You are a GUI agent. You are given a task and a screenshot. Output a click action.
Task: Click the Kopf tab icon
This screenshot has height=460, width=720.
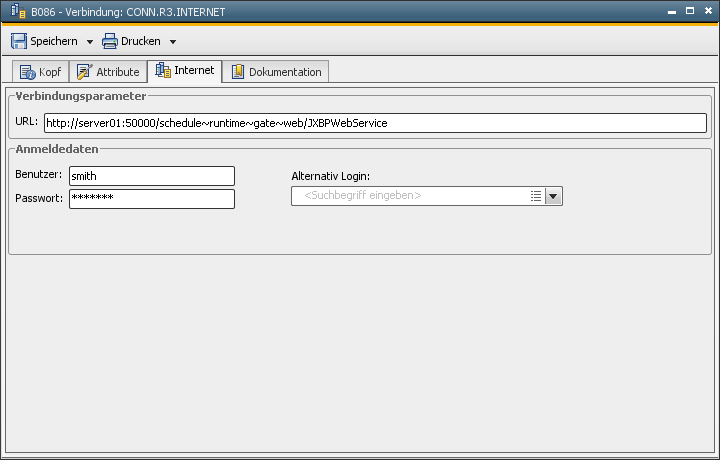click(28, 72)
